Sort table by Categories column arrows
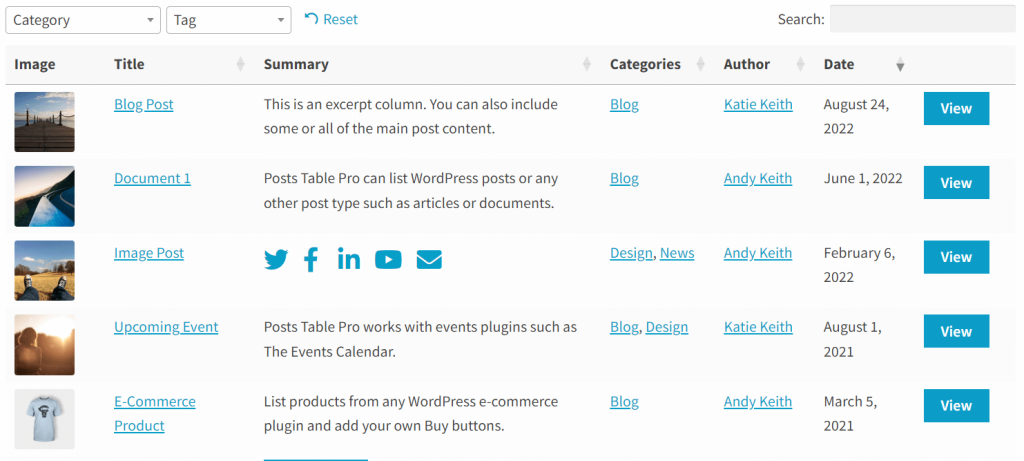 701,64
